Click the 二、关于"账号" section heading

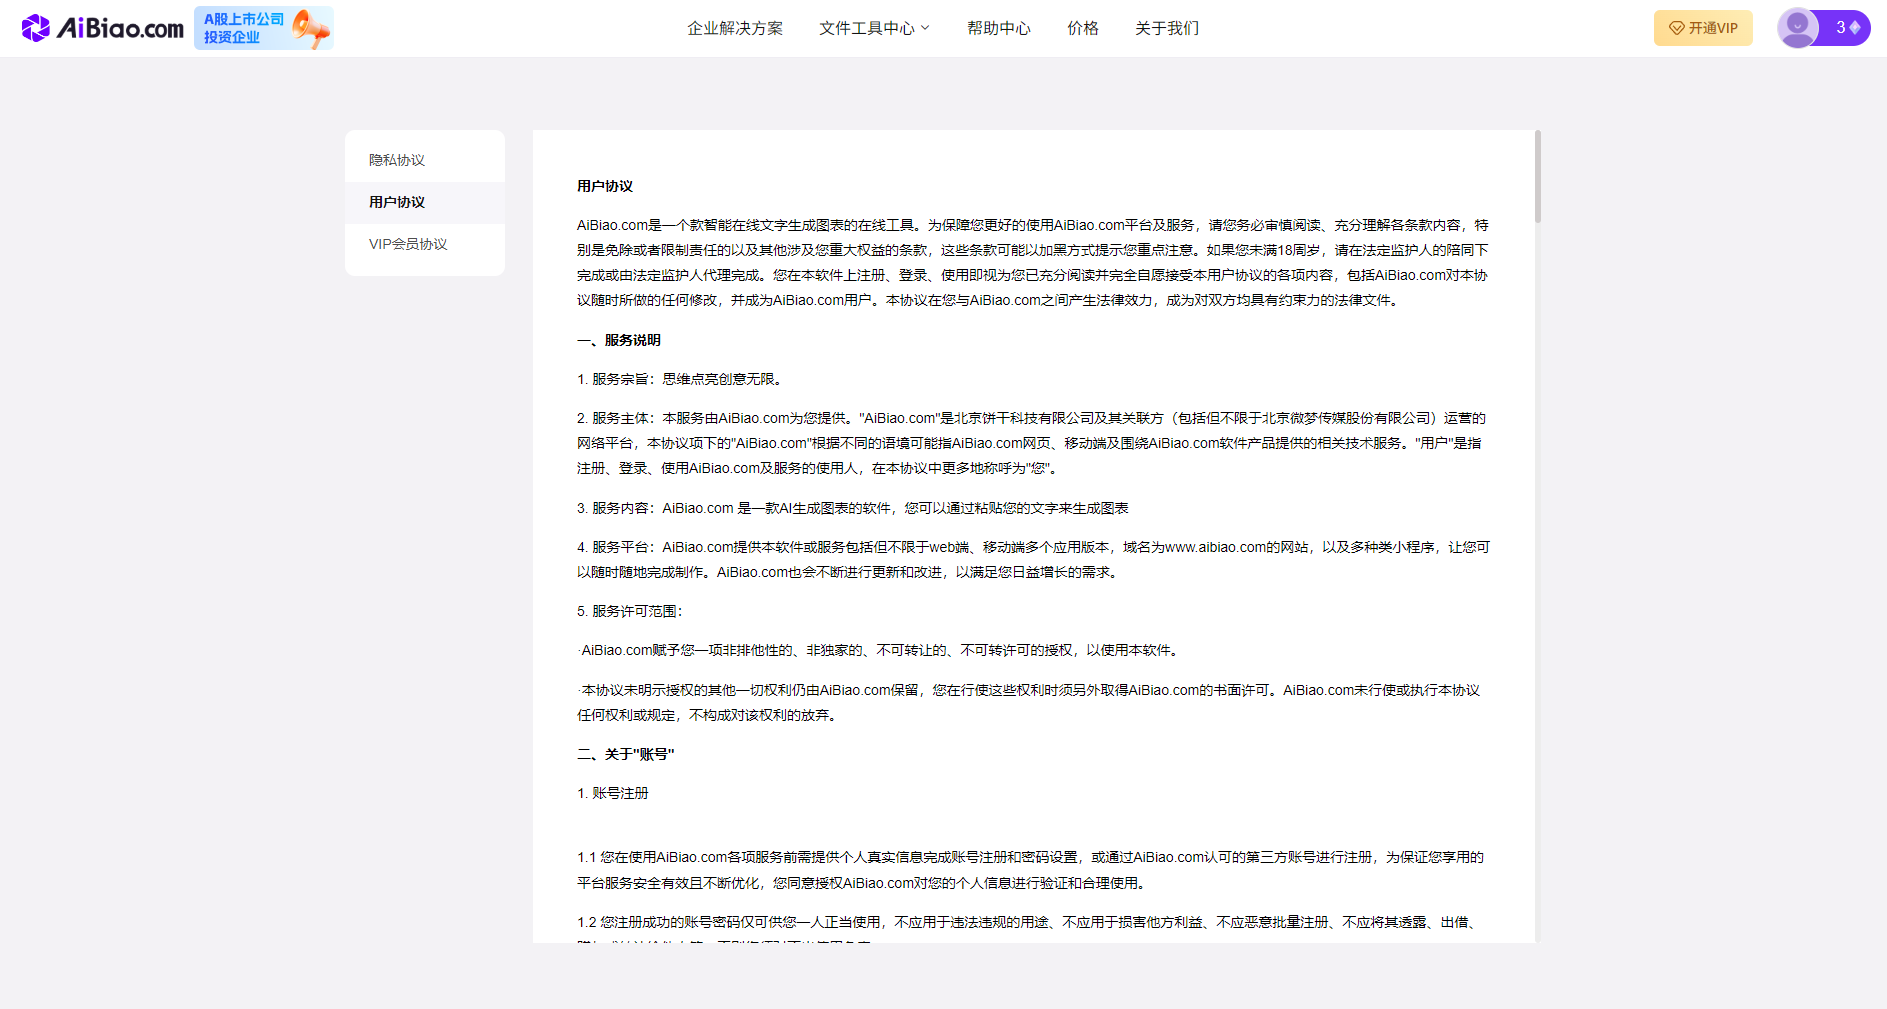point(626,754)
